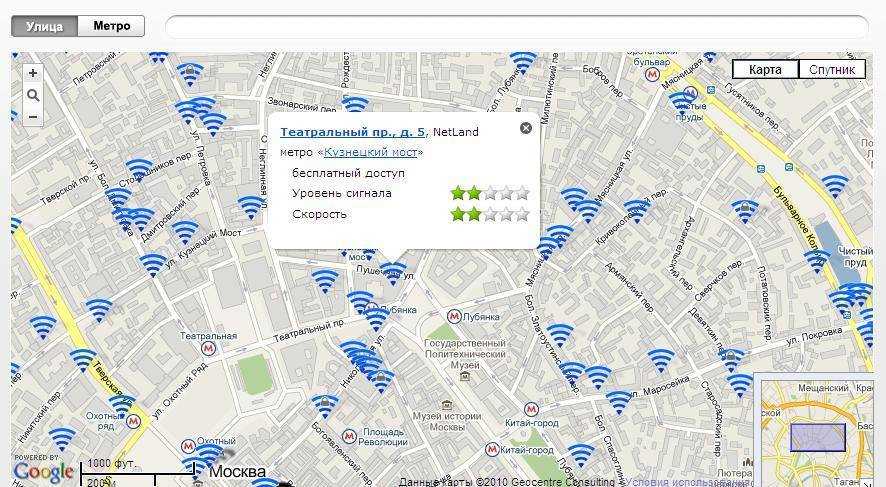This screenshot has width=886, height=487.
Task: Click Wi-Fi hotspot on Тверская street
Action: pos(83,360)
